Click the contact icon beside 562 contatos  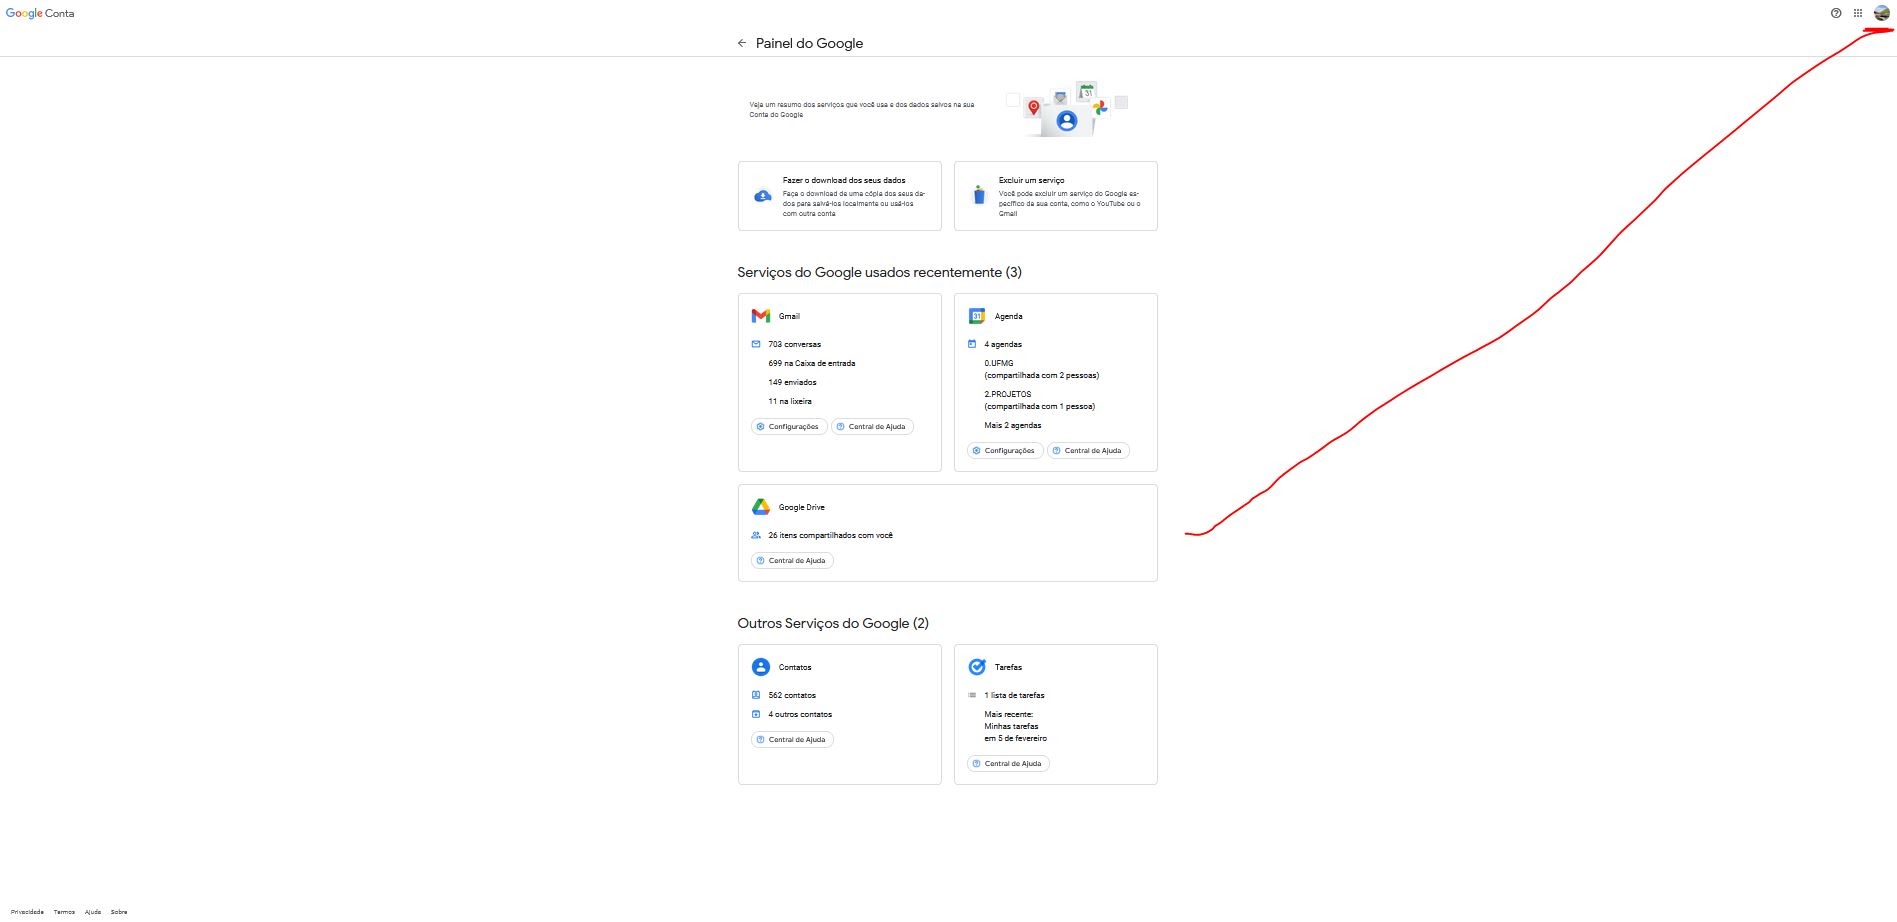point(756,695)
